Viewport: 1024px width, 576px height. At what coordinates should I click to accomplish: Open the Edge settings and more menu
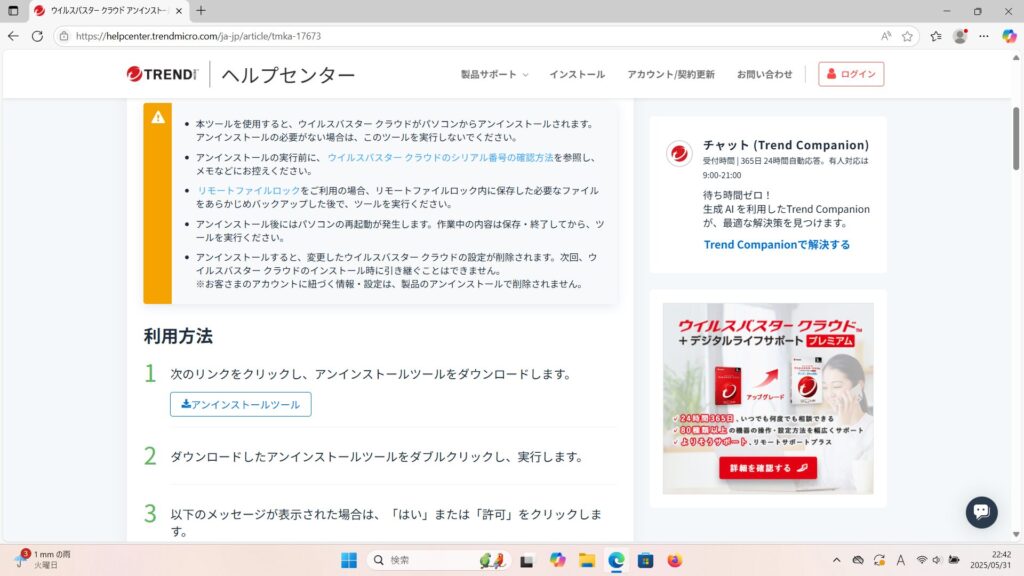pyautogui.click(x=984, y=36)
